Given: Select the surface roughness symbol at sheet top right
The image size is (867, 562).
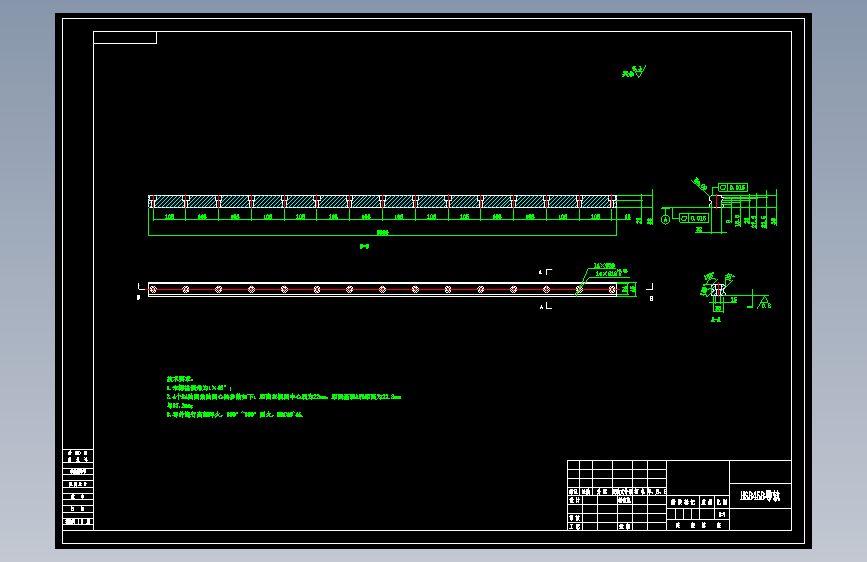Looking at the screenshot, I should (x=634, y=72).
